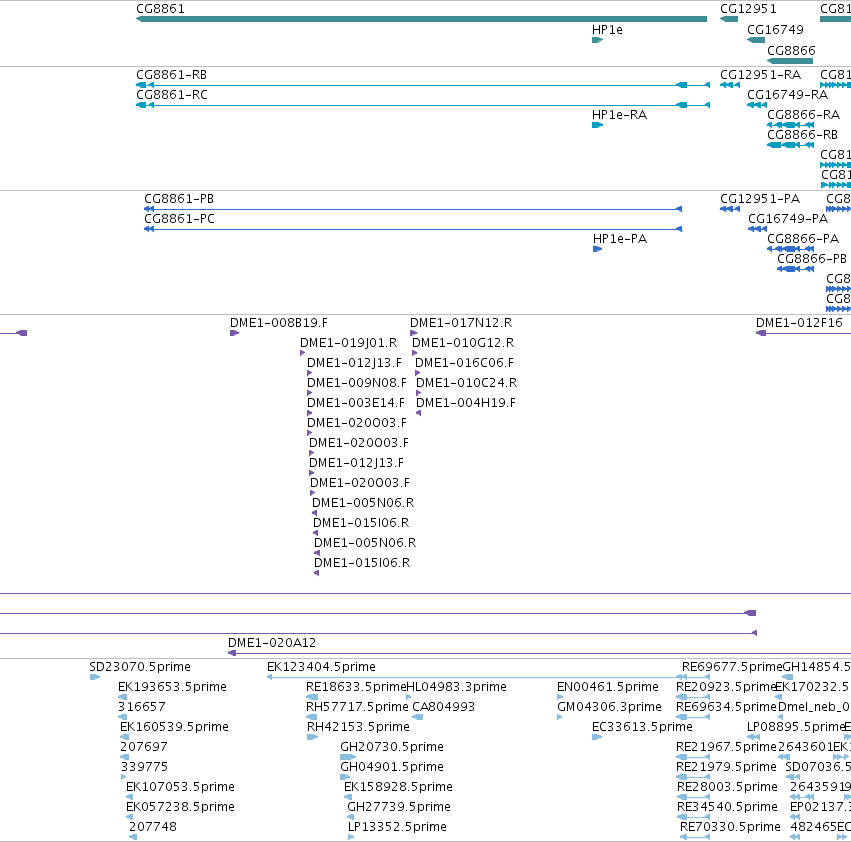Click transcript CG8861-RB
Screen dimensions: 851x842
[171, 74]
